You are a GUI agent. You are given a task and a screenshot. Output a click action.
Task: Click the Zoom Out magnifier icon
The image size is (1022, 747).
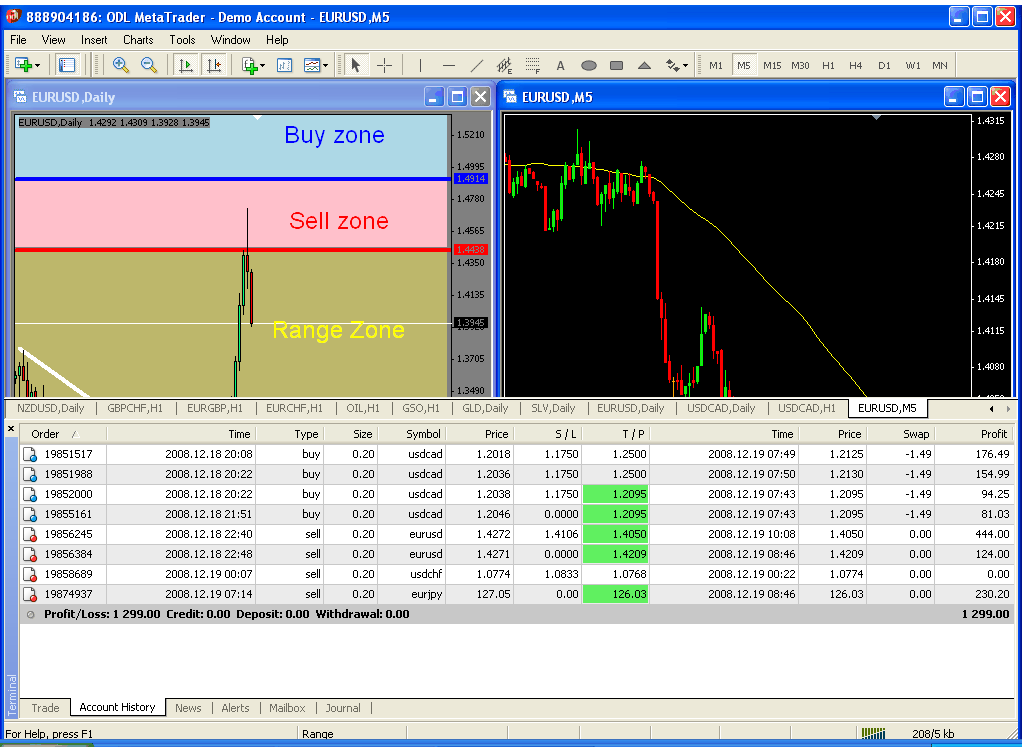pyautogui.click(x=149, y=65)
